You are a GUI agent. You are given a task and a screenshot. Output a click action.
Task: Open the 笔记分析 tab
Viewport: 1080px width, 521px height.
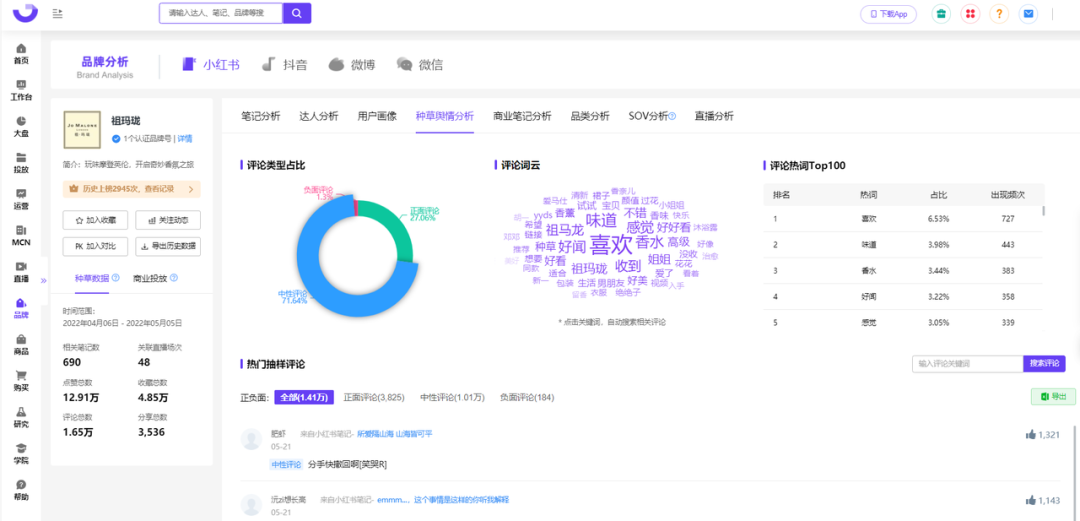[x=261, y=116]
